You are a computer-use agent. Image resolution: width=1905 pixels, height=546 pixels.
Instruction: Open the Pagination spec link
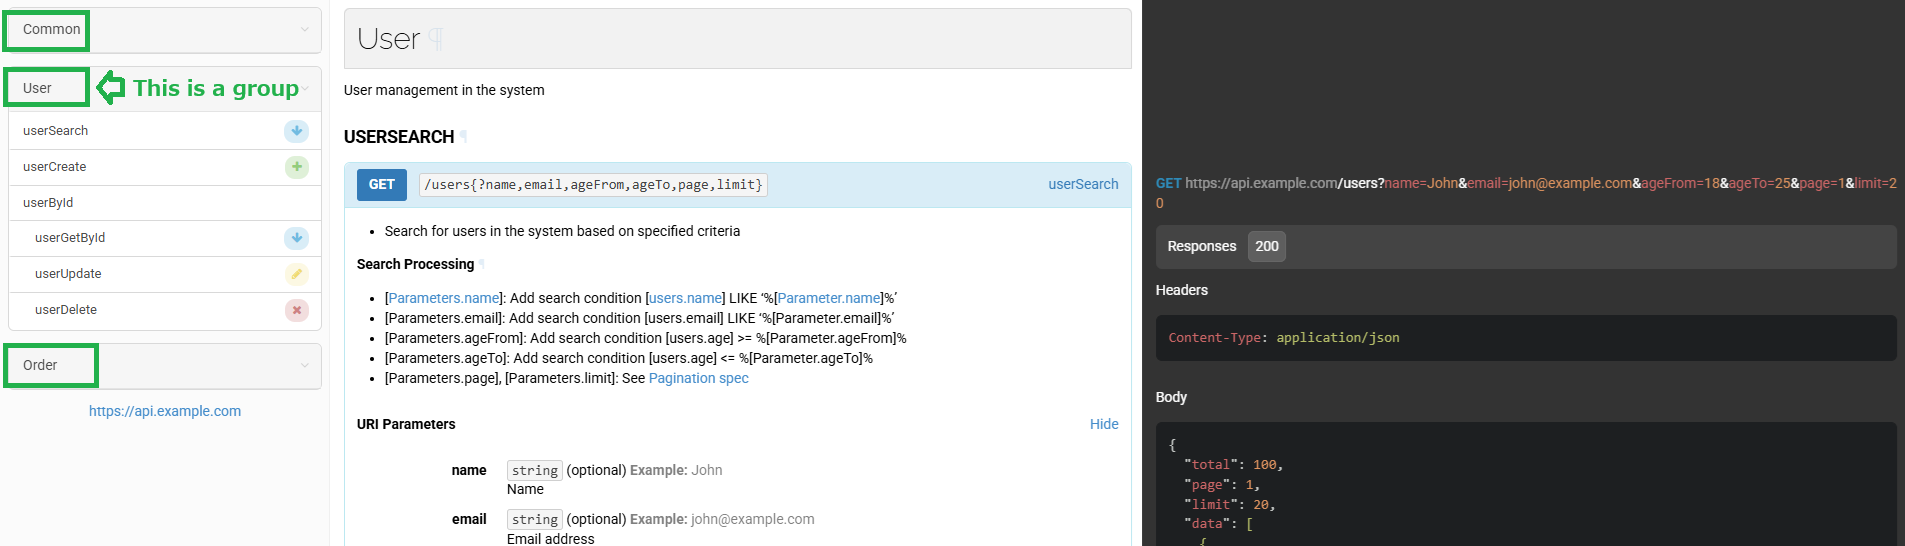[698, 378]
